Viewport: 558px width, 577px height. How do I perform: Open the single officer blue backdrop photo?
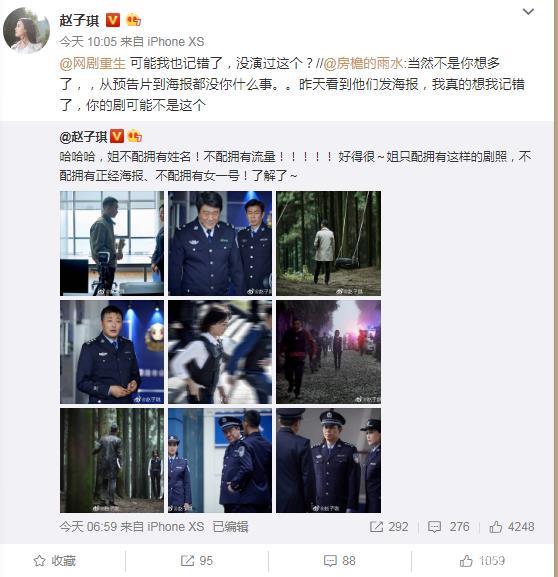coord(112,352)
